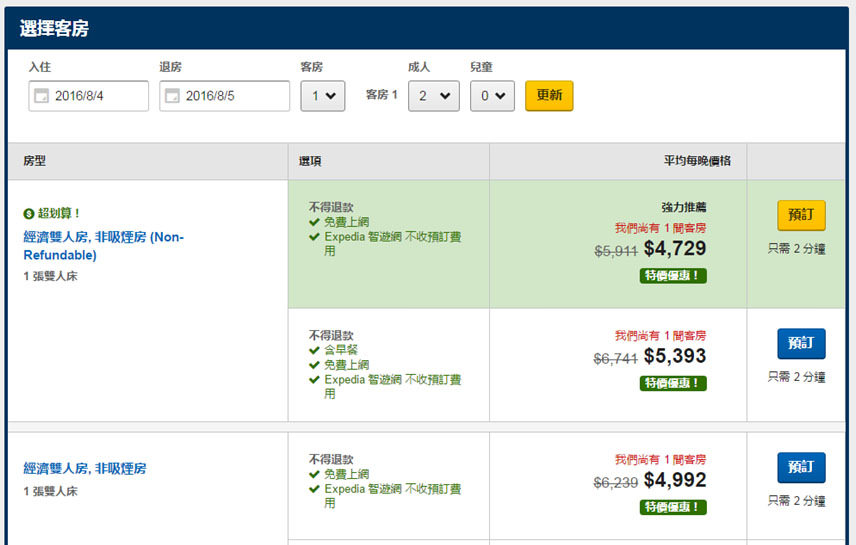Screen dimensions: 856x545
Task: Open the 經濟雙人房 Non-Refundable room link
Action: point(103,246)
